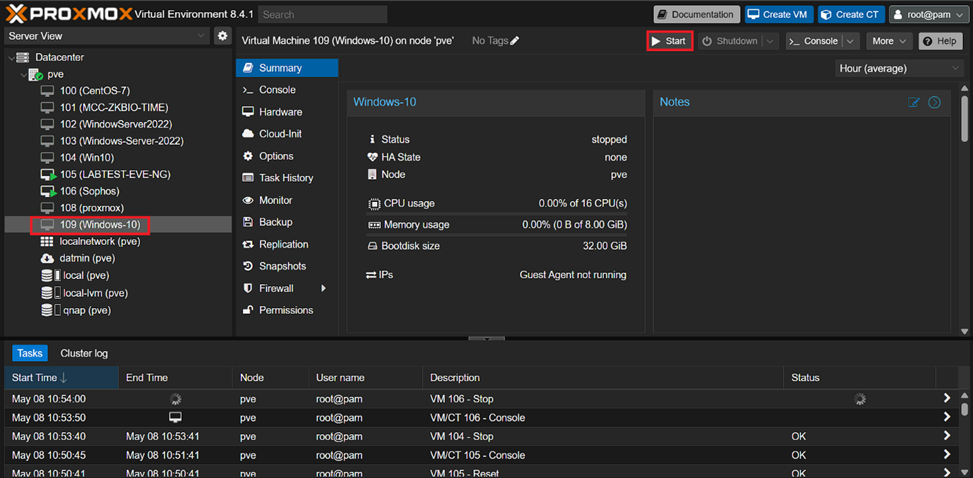
Task: Focus the top Search field
Action: 322,15
